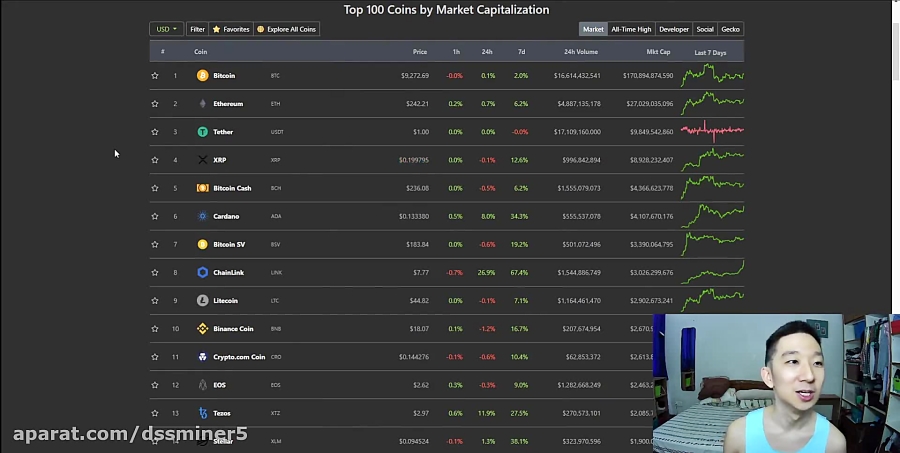Favorite Ethereum with its star toggle
The height and width of the screenshot is (453, 900).
pos(154,103)
